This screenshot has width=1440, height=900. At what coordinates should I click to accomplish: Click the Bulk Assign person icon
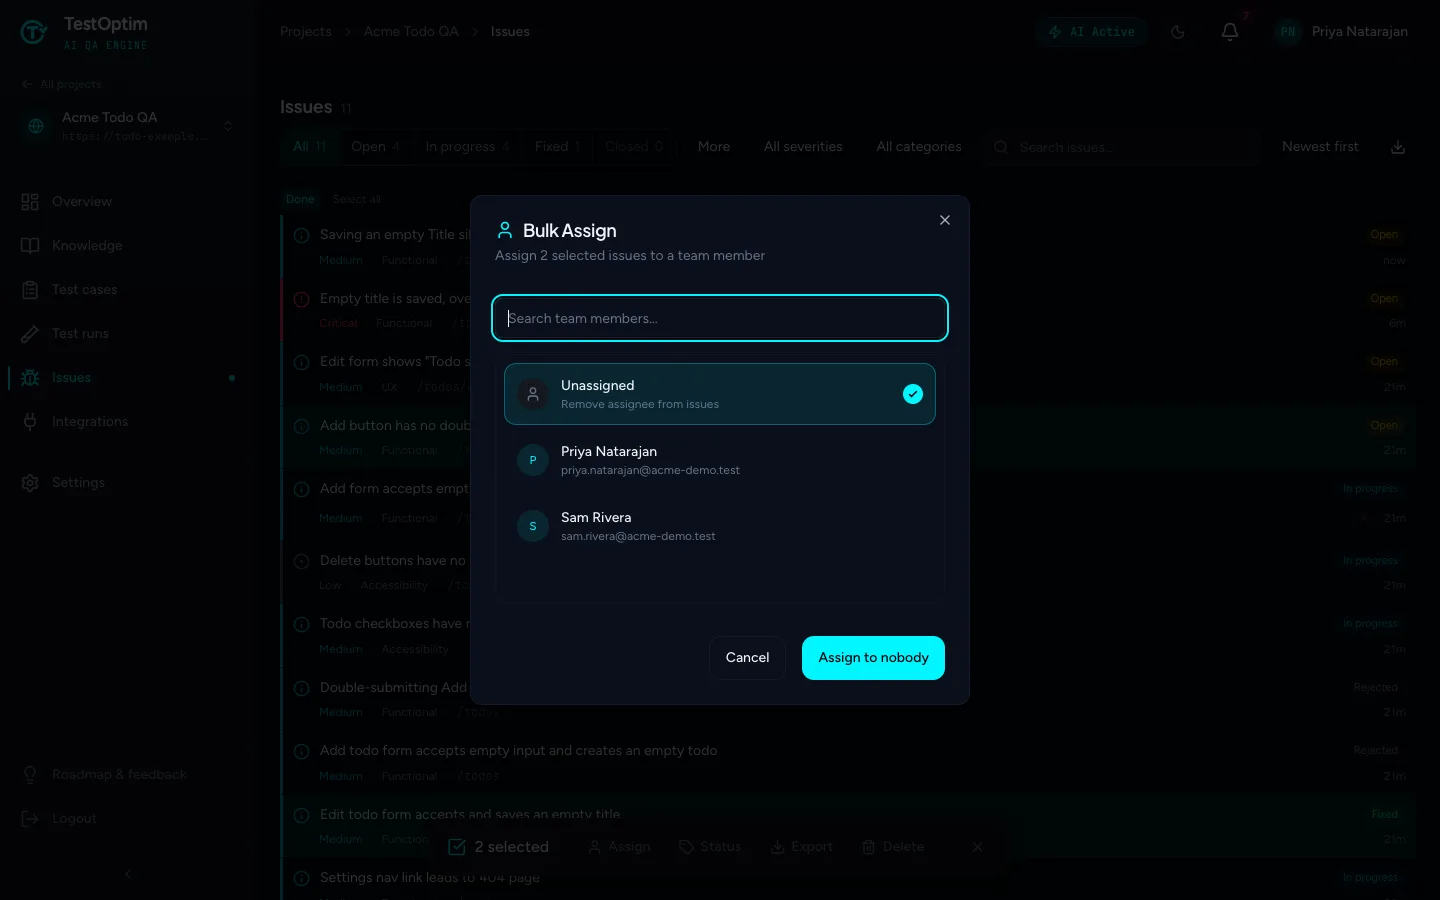(x=505, y=230)
